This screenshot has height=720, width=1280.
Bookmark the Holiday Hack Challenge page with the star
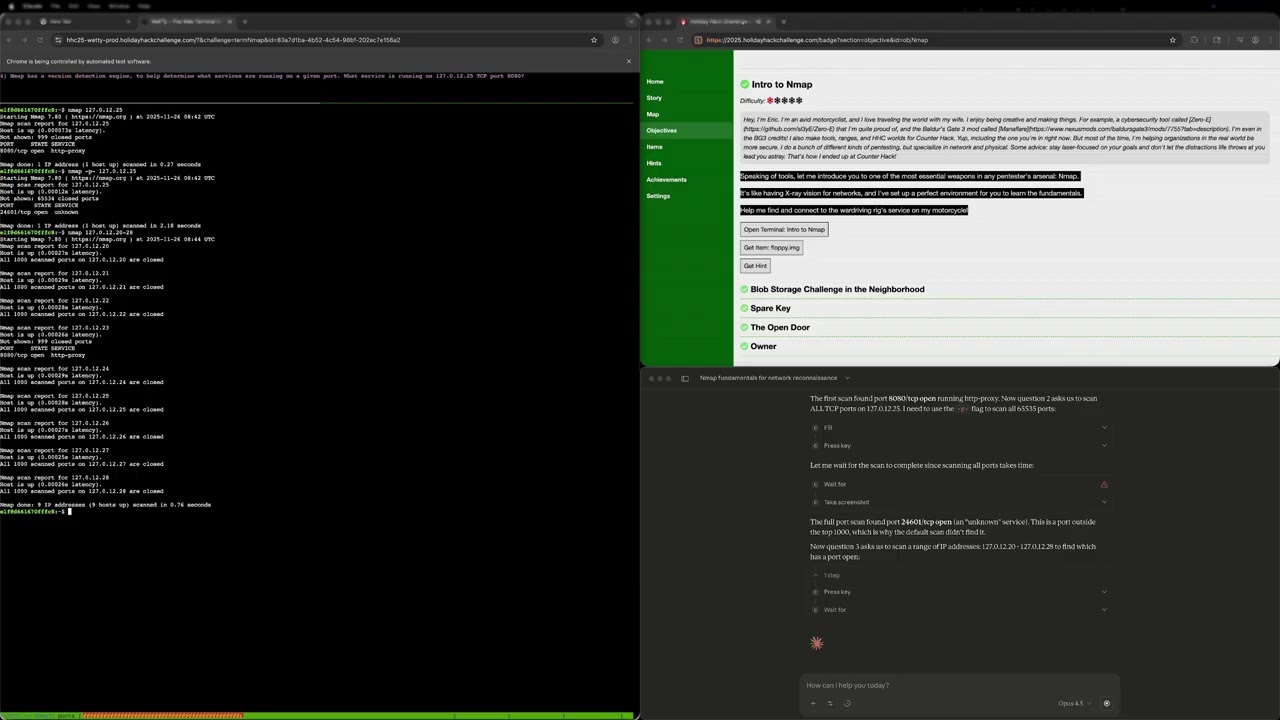1174,40
